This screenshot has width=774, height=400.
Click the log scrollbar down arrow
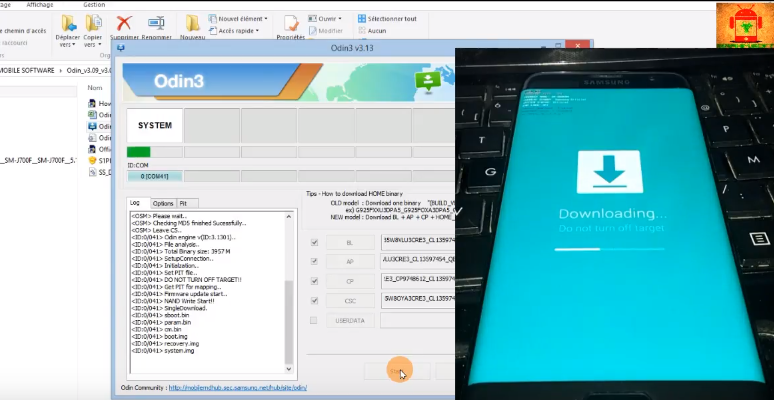click(289, 369)
